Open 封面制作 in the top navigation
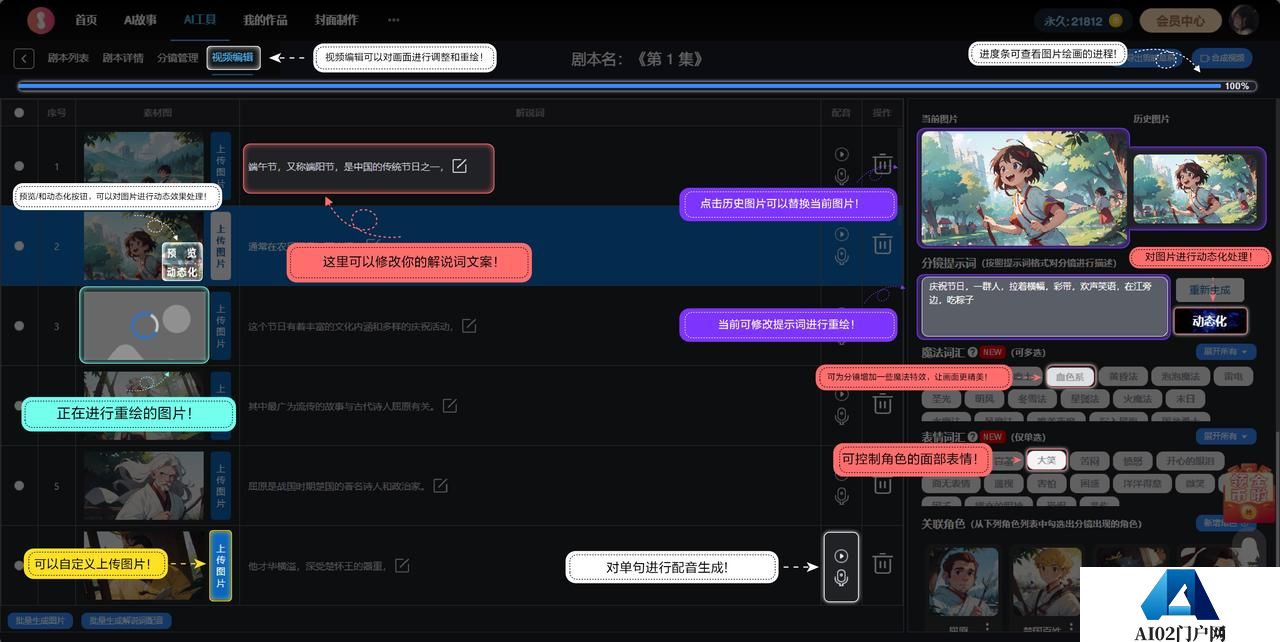This screenshot has width=1280, height=642. [x=335, y=20]
